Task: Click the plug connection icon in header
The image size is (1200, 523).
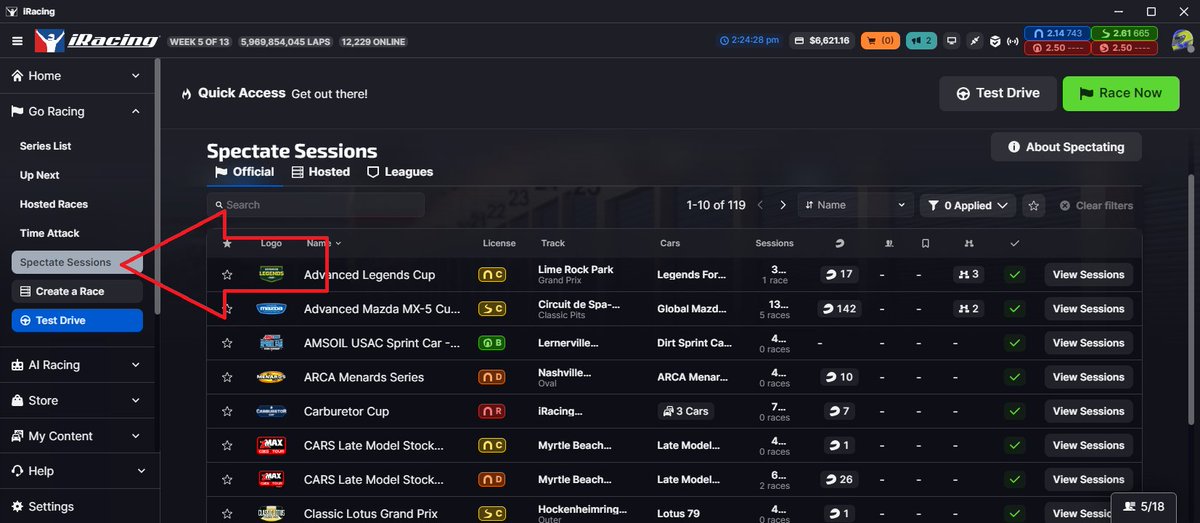Action: point(974,41)
